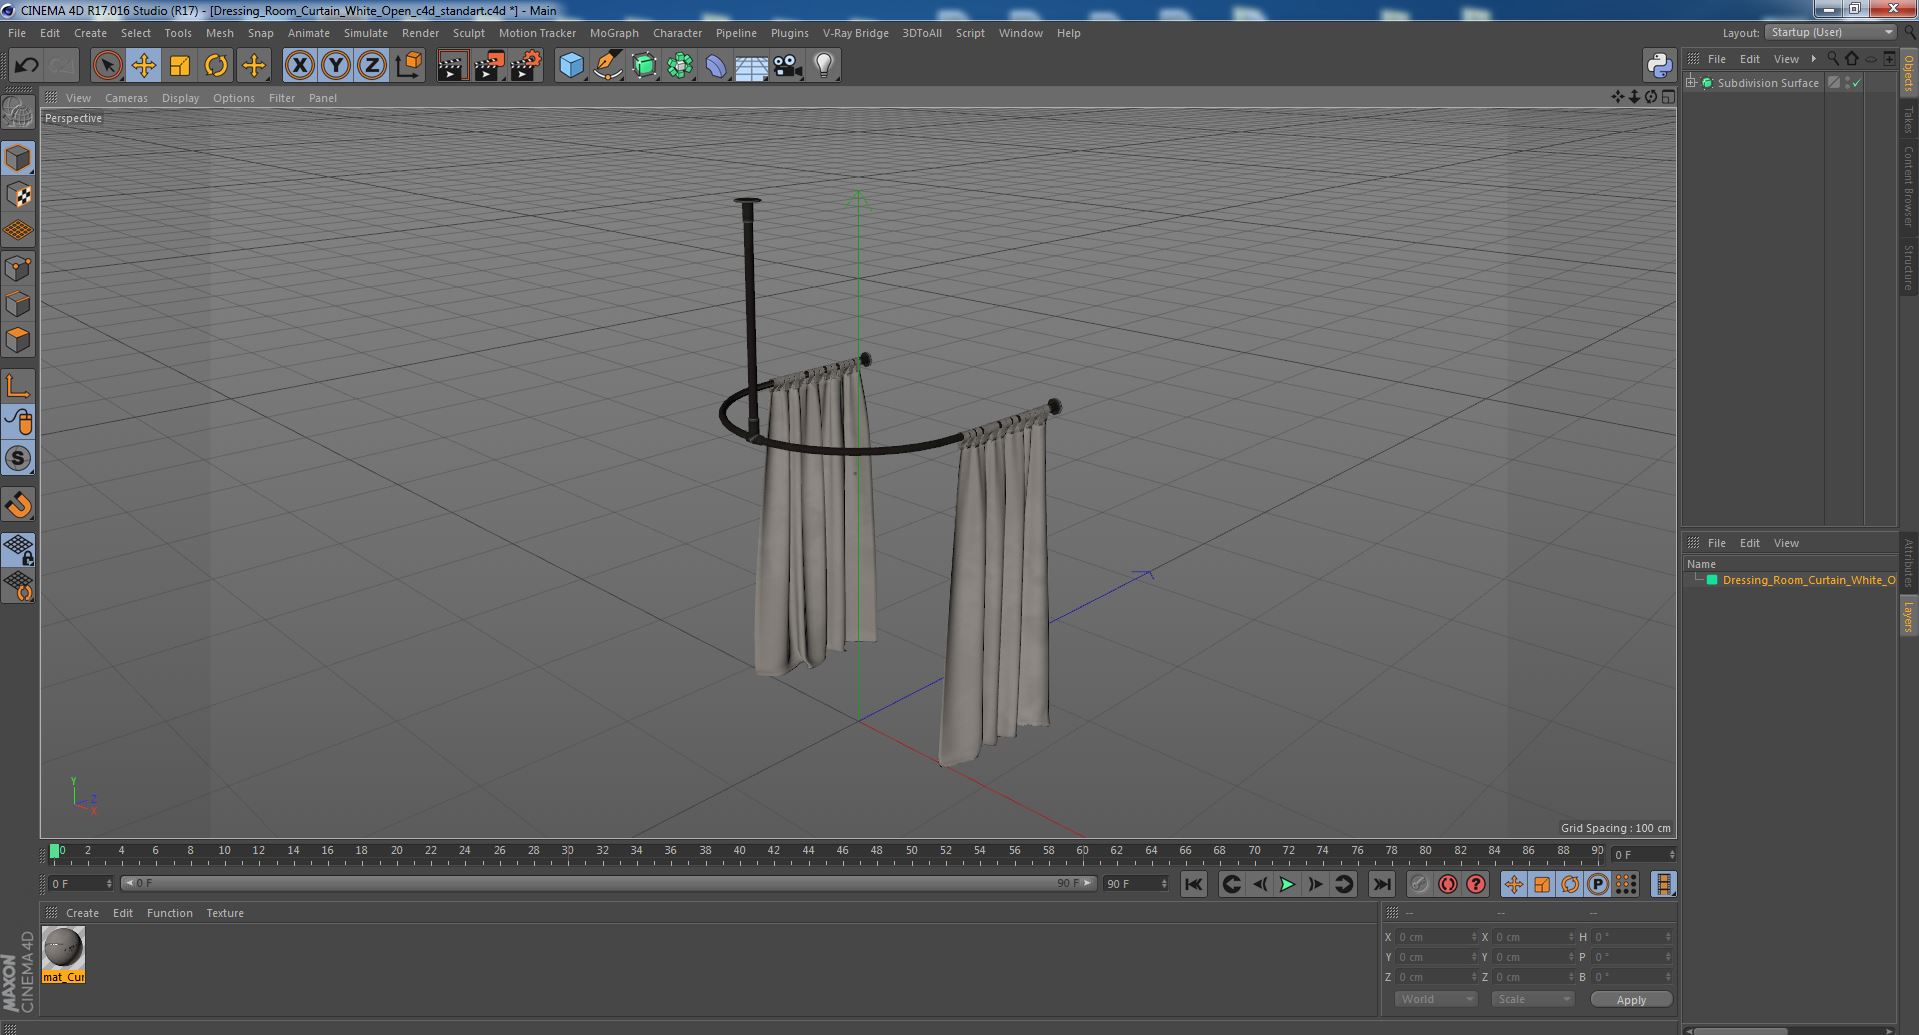Image resolution: width=1919 pixels, height=1035 pixels.
Task: Toggle Y axis lock
Action: 336,66
